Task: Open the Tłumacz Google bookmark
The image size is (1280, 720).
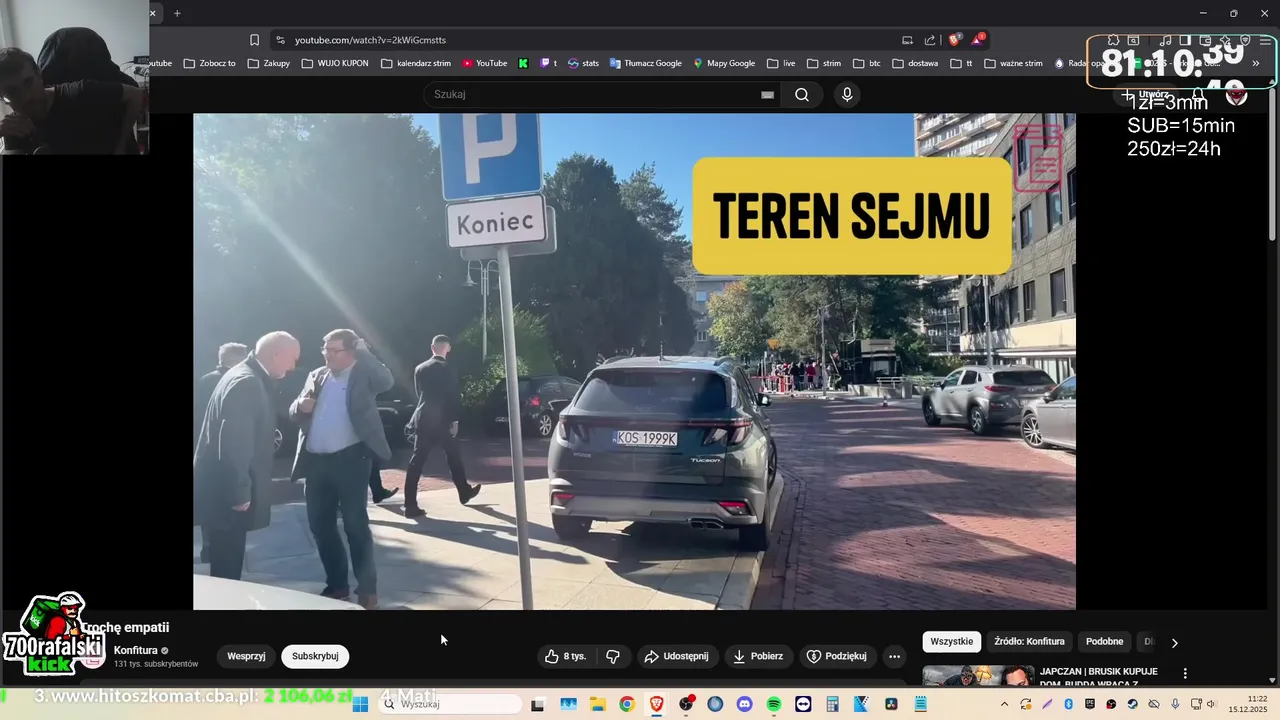Action: (645, 63)
